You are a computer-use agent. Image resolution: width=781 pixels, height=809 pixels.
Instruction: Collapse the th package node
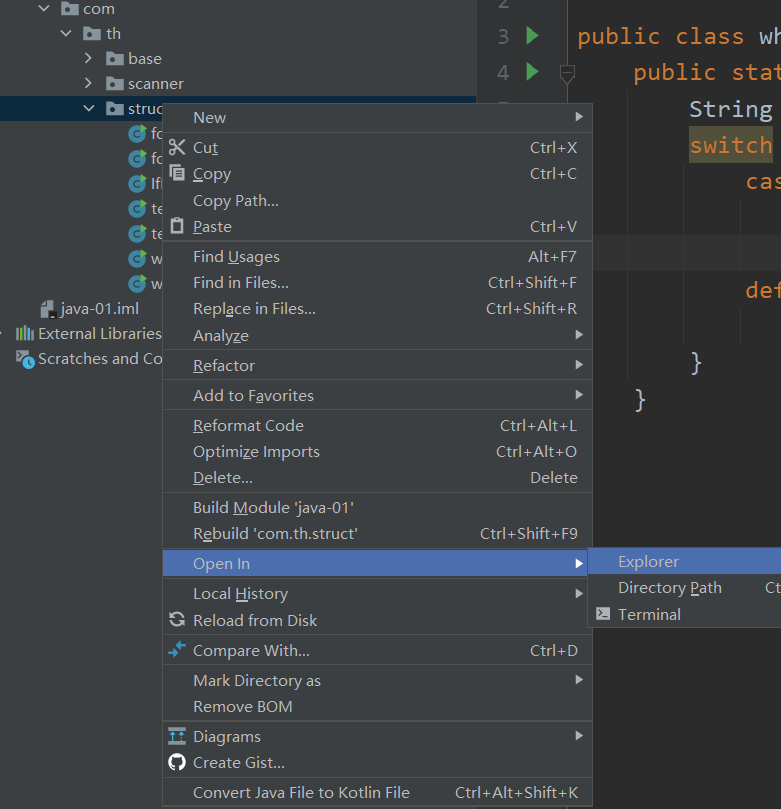[66, 34]
